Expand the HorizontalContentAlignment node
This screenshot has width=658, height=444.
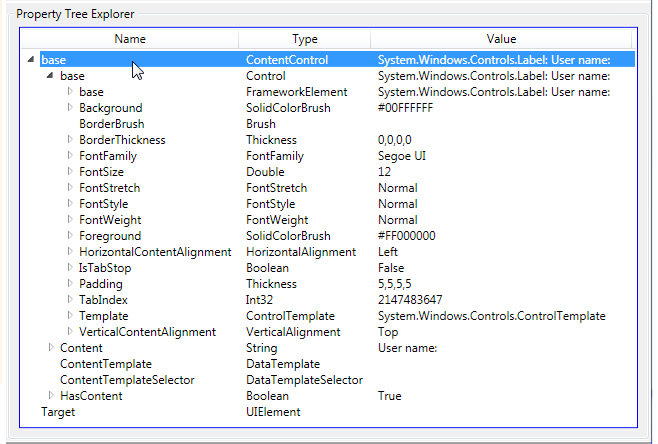70,251
